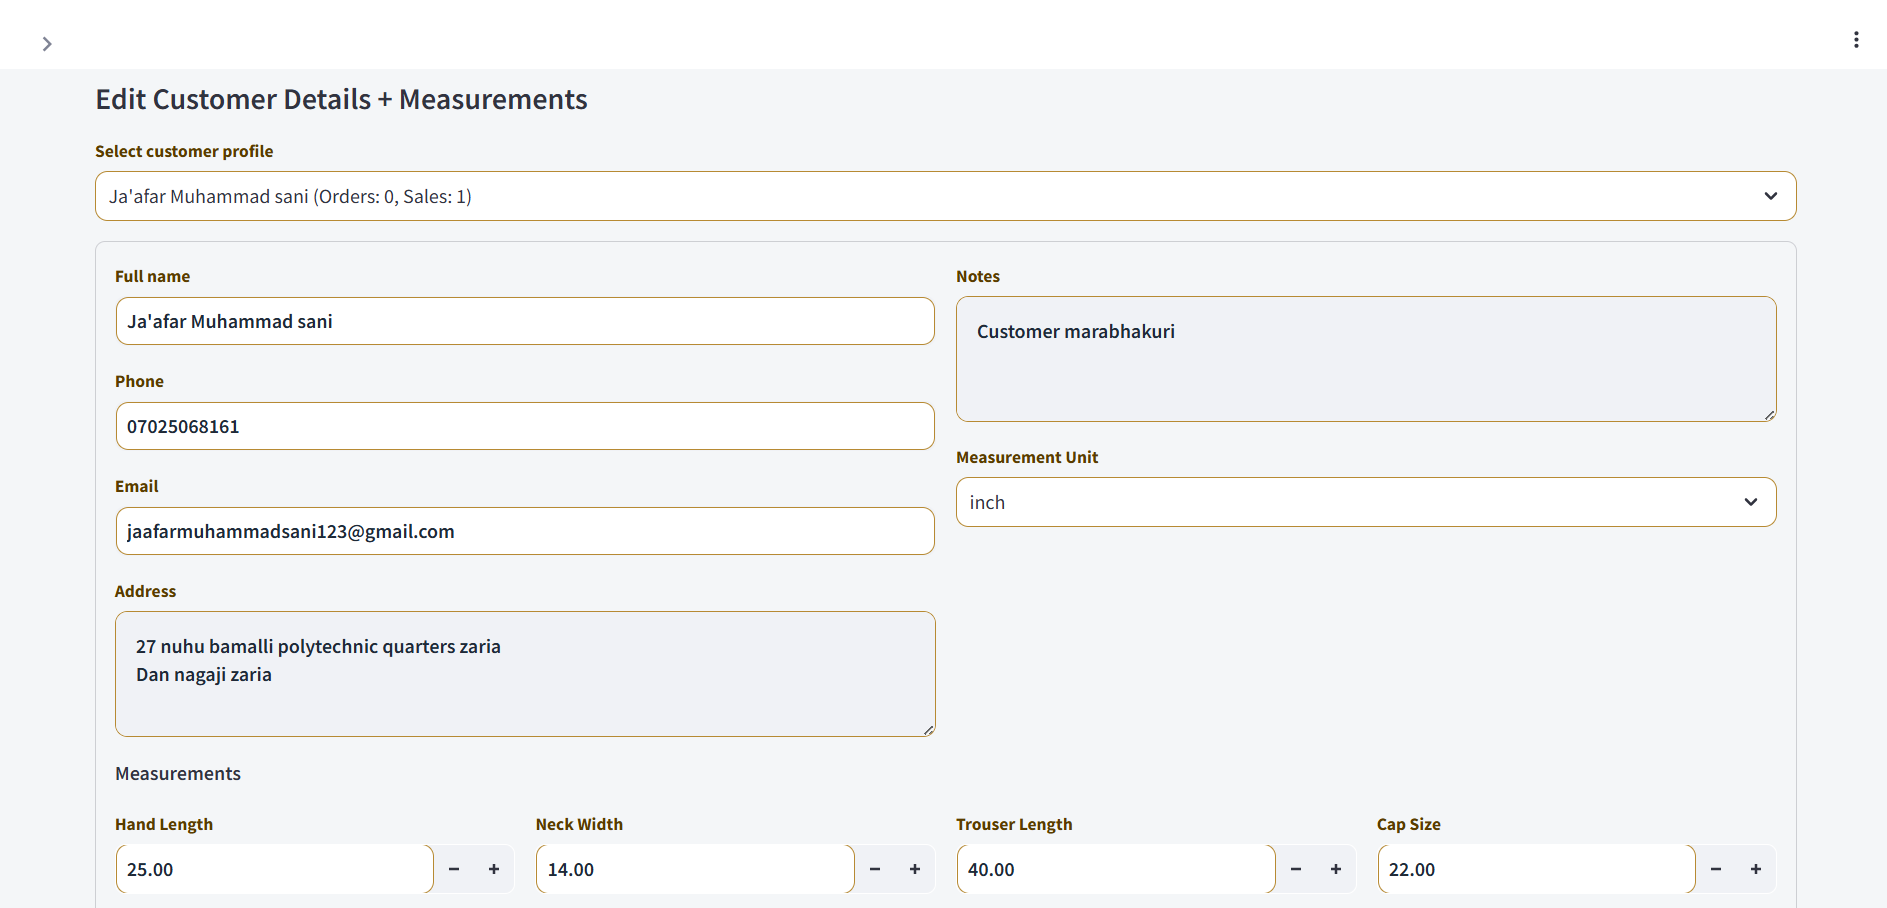Select the Full name field

click(x=524, y=321)
